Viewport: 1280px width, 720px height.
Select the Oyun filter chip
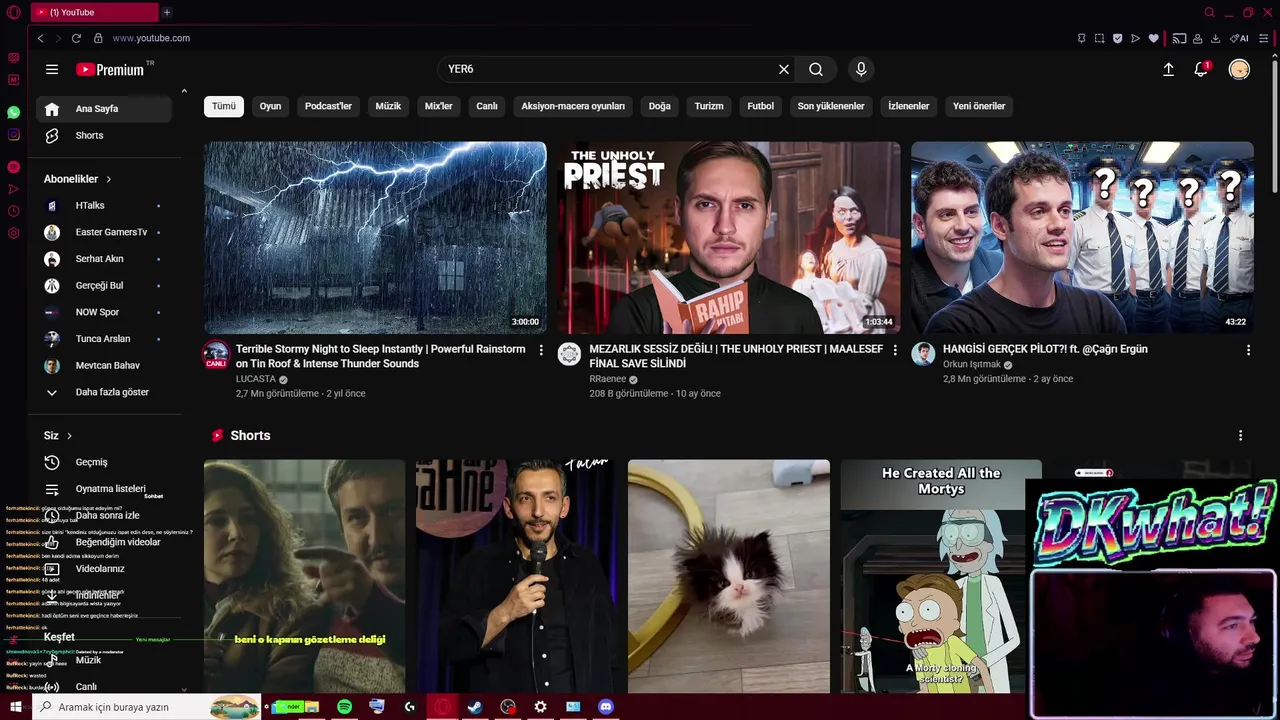(x=270, y=106)
